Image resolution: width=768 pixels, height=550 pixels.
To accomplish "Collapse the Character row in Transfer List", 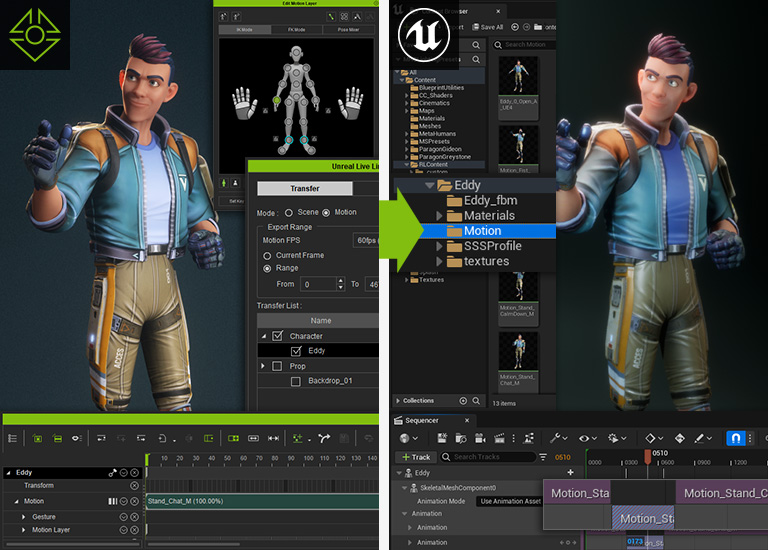I will click(264, 336).
